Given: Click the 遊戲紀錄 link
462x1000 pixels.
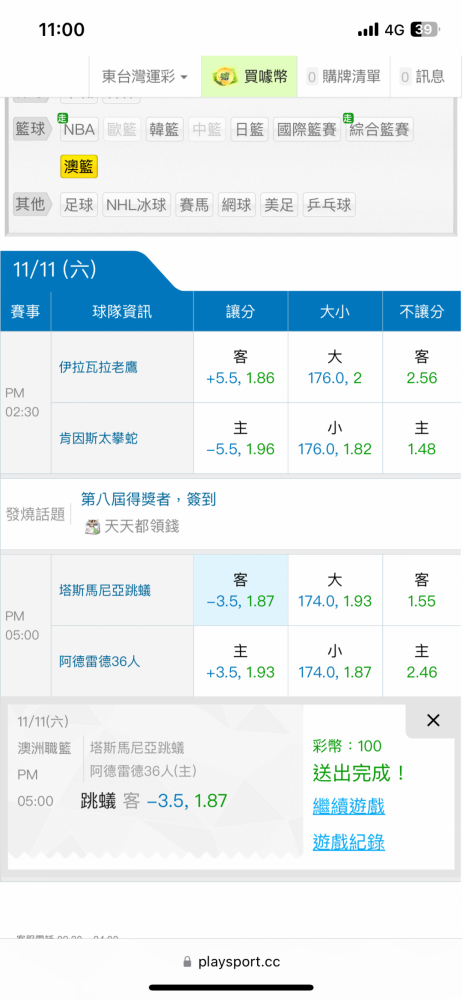Looking at the screenshot, I should coord(348,842).
